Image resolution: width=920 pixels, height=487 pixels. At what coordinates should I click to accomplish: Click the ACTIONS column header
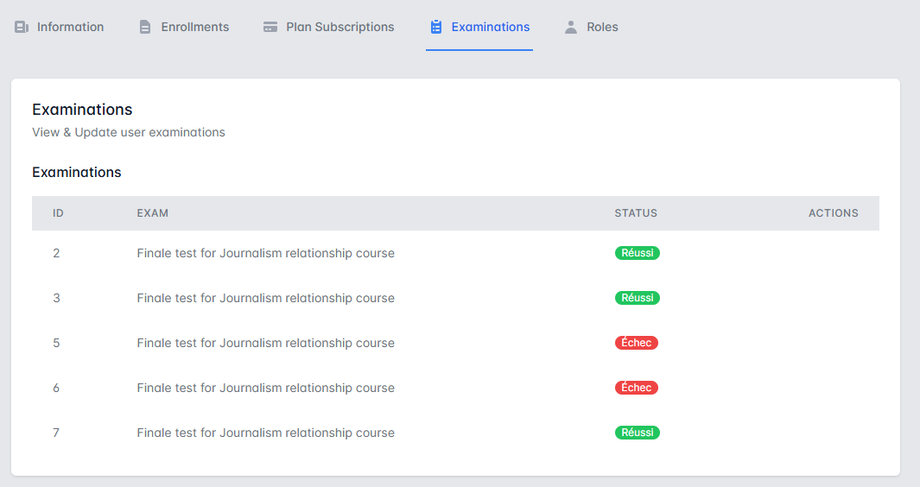pyautogui.click(x=833, y=213)
